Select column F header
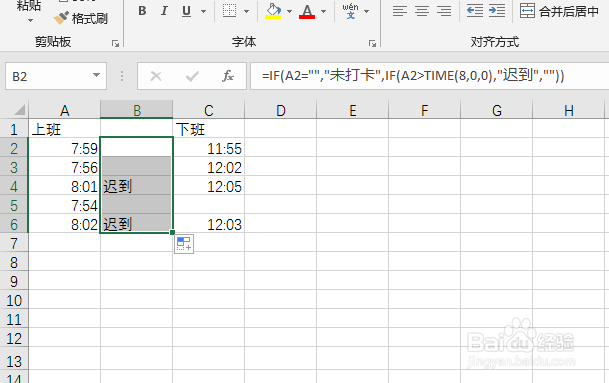 424,110
